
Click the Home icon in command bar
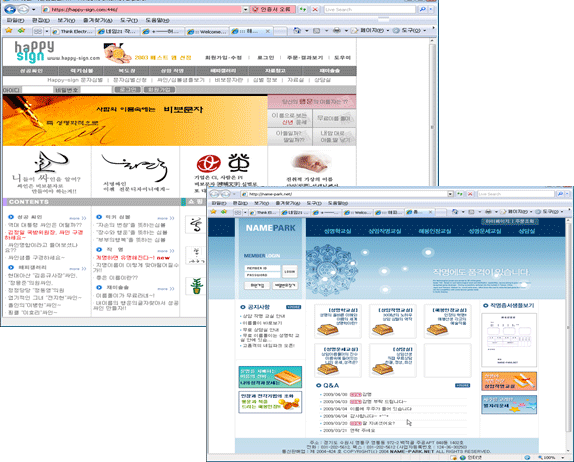[x=297, y=31]
